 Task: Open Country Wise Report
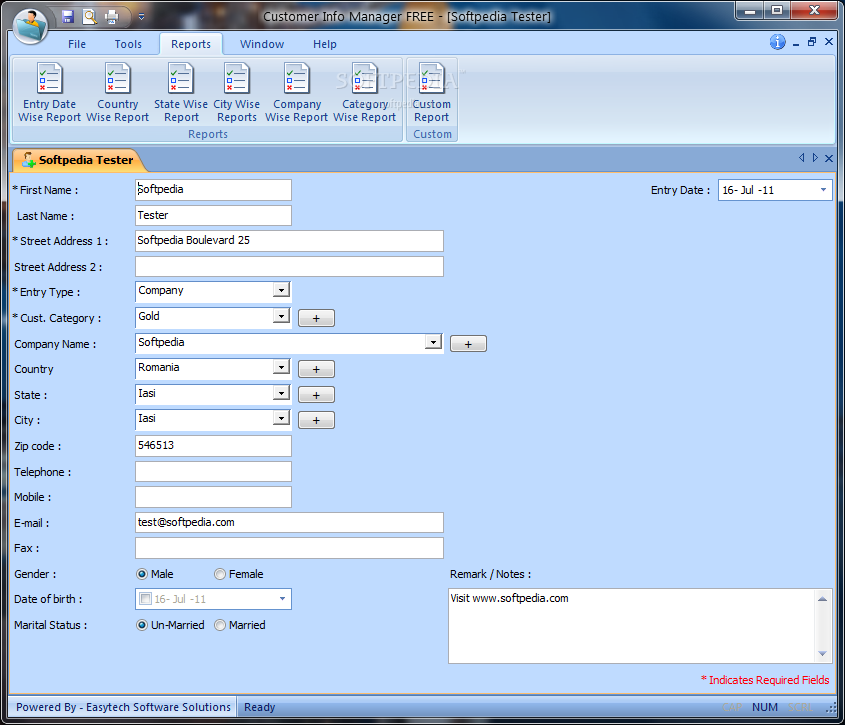tap(117, 93)
